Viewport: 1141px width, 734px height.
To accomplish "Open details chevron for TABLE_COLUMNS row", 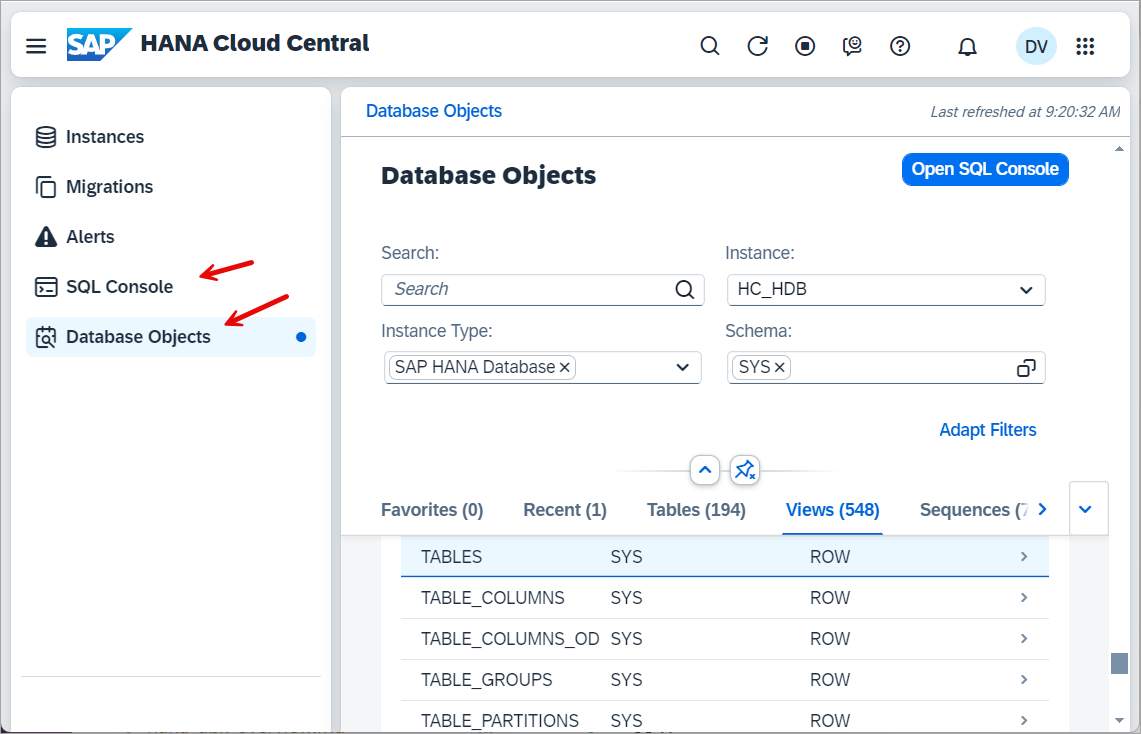I will pos(1024,597).
